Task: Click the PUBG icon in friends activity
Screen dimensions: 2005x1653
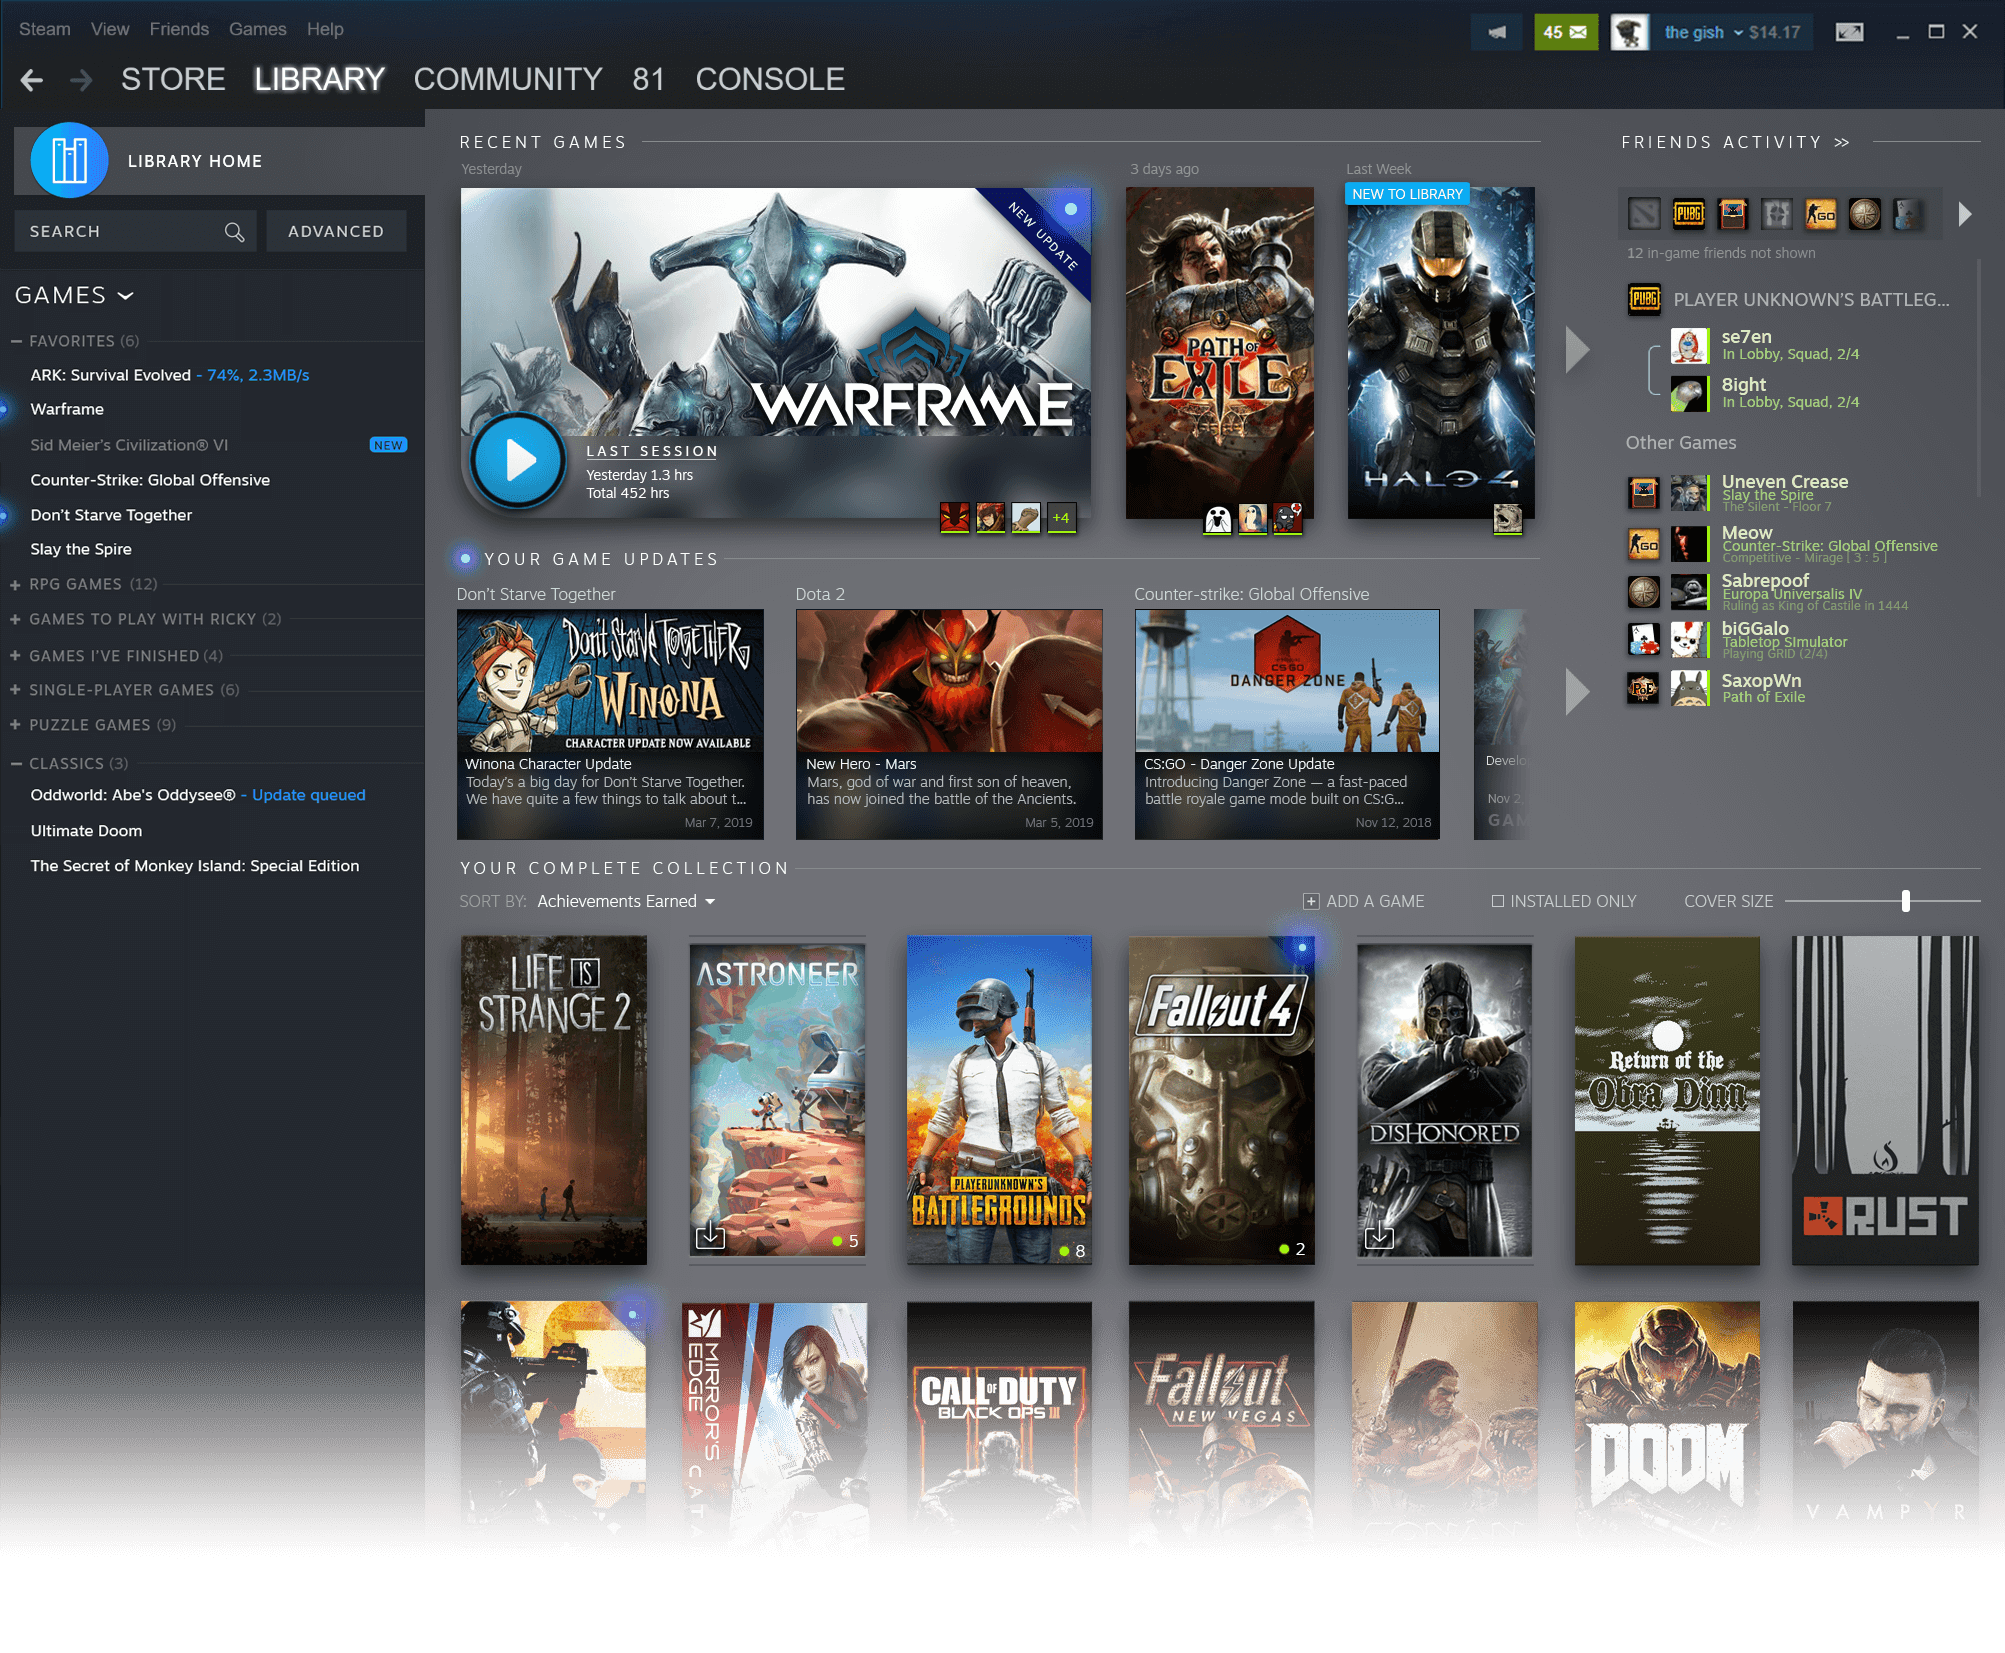Action: point(1689,213)
